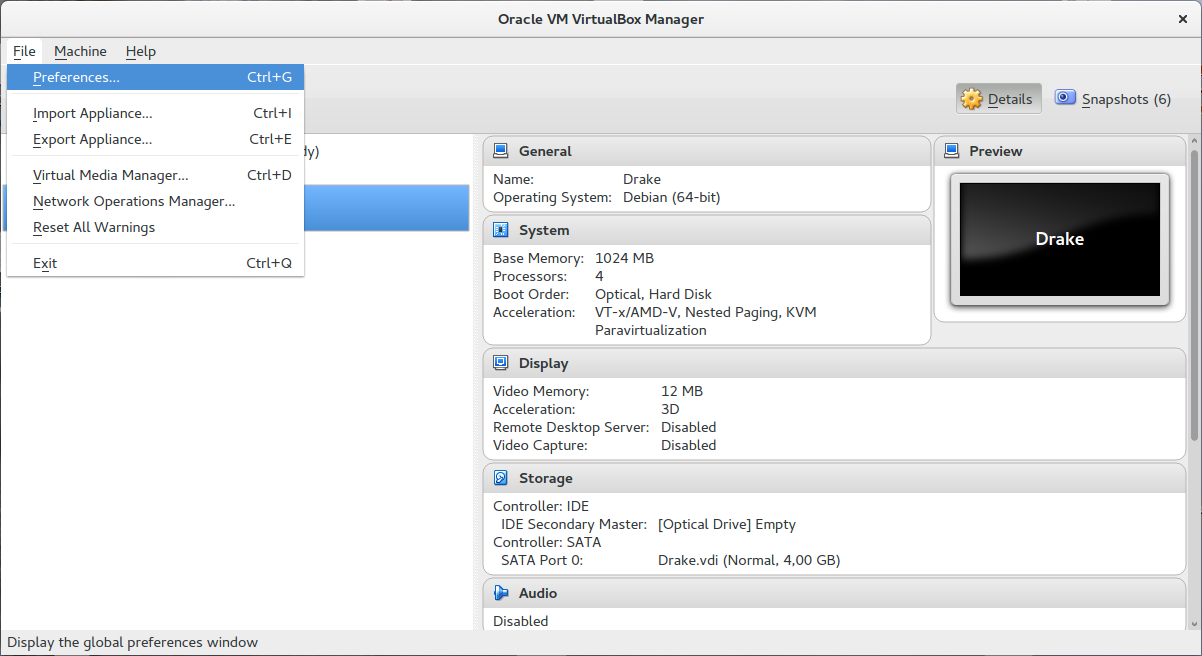The width and height of the screenshot is (1202, 656).
Task: Click the Display monitor icon
Action: [x=501, y=363]
